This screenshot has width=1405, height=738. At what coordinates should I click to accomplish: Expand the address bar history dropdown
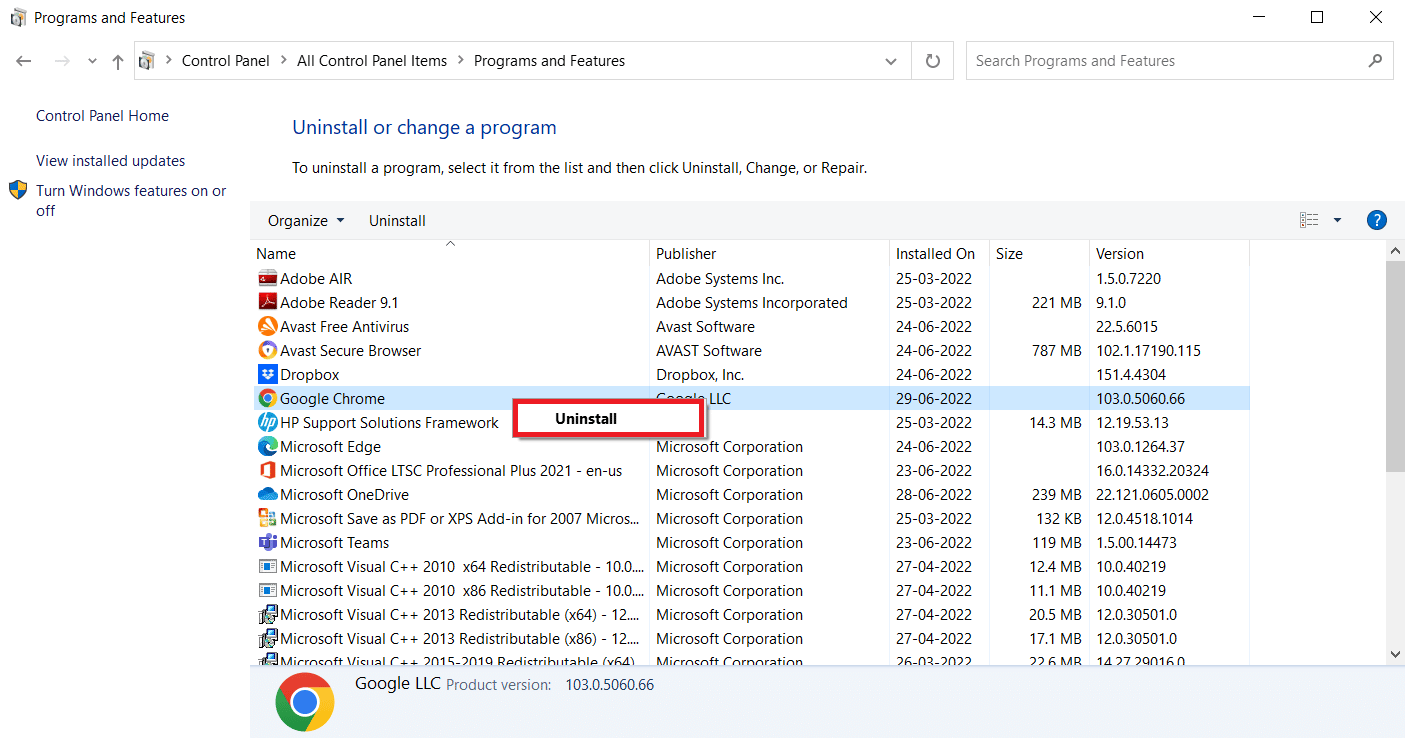tap(891, 61)
